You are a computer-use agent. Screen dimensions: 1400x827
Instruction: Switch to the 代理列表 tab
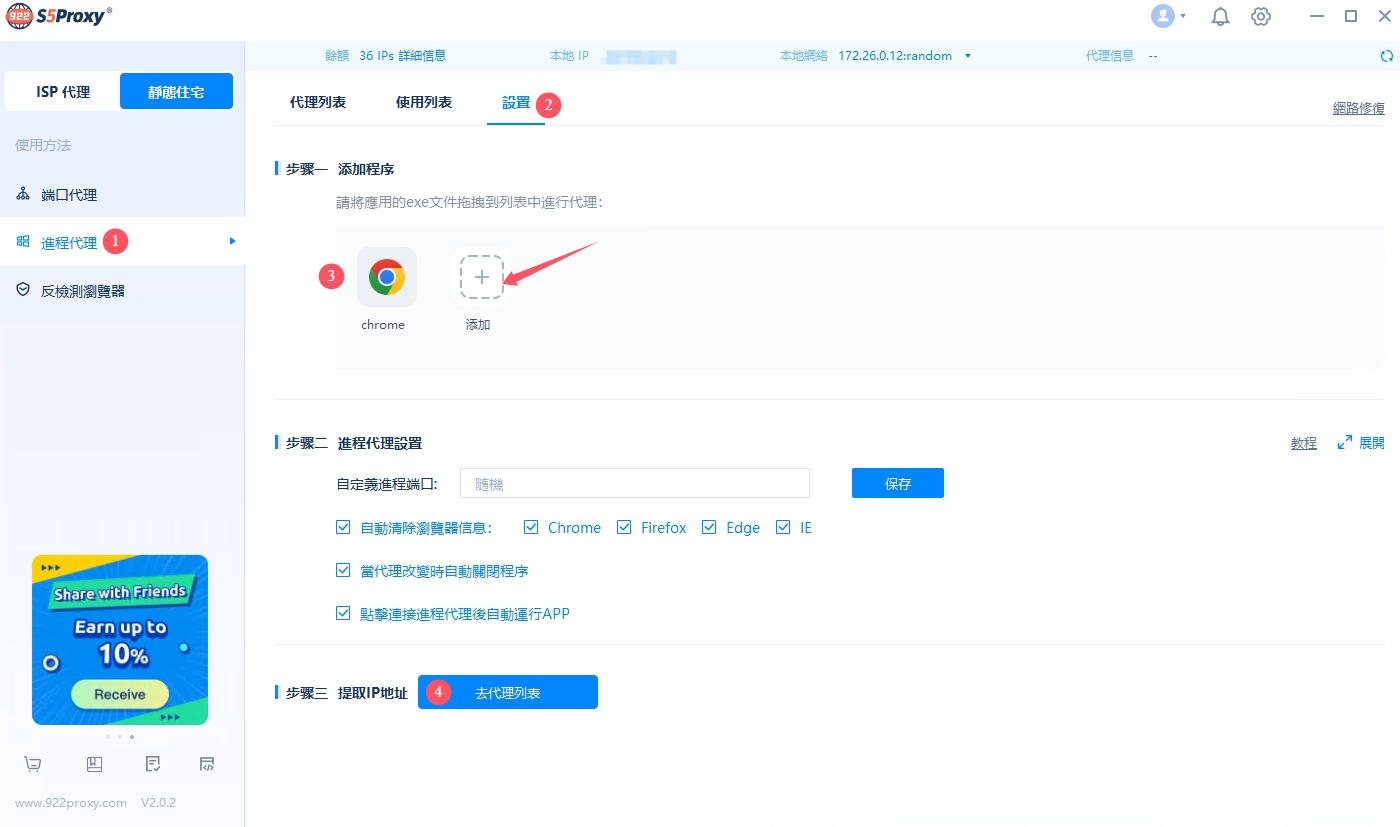318,103
